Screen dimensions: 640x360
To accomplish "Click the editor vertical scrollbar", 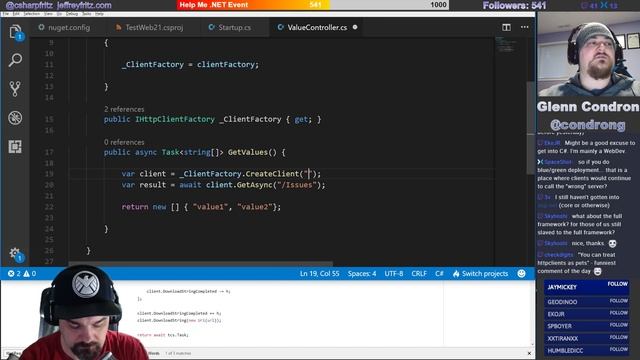I will (530, 127).
